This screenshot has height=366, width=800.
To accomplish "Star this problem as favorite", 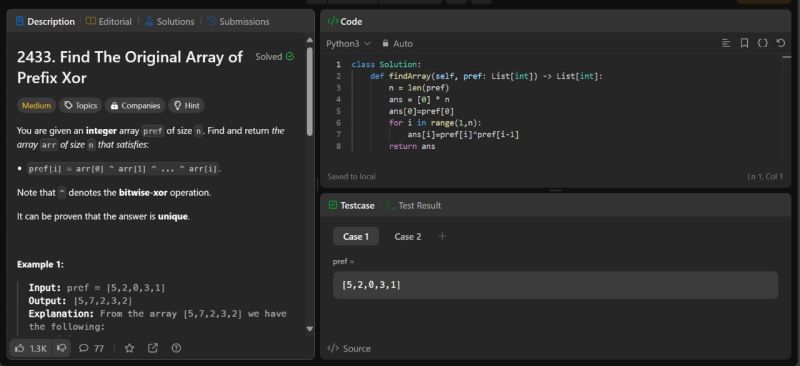I will pos(130,348).
